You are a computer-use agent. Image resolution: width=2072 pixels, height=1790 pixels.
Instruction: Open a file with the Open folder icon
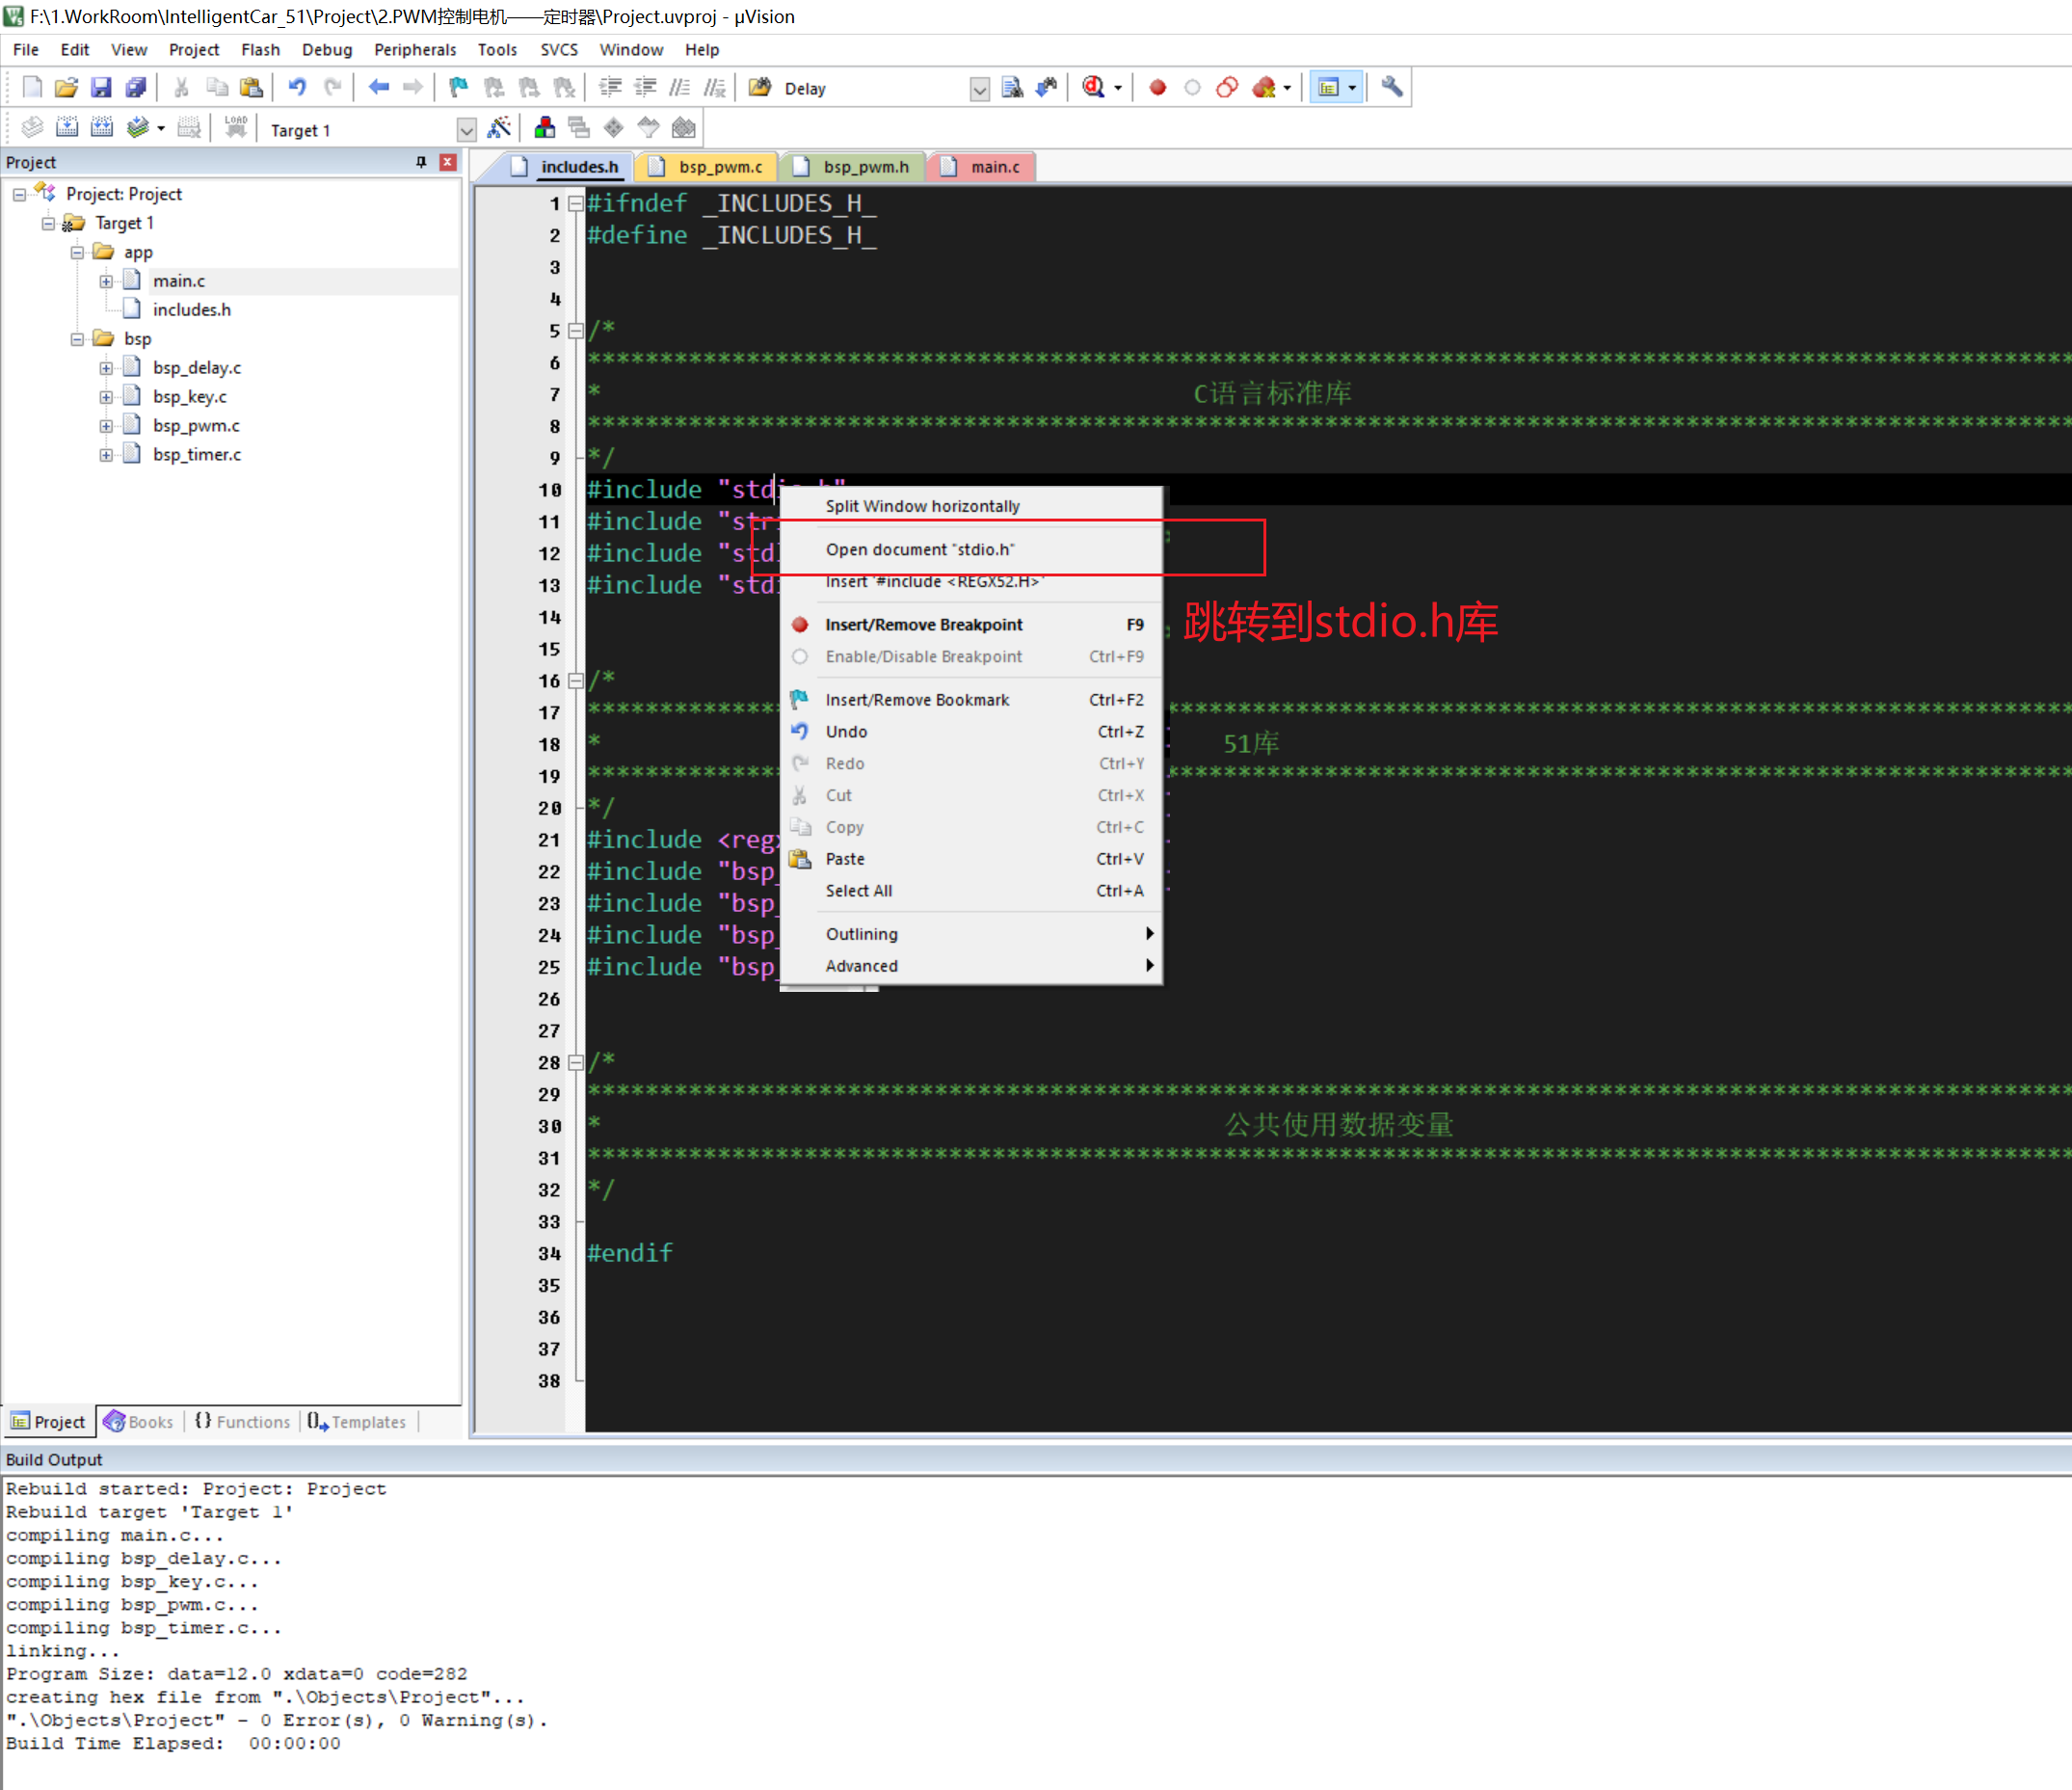pos(66,88)
